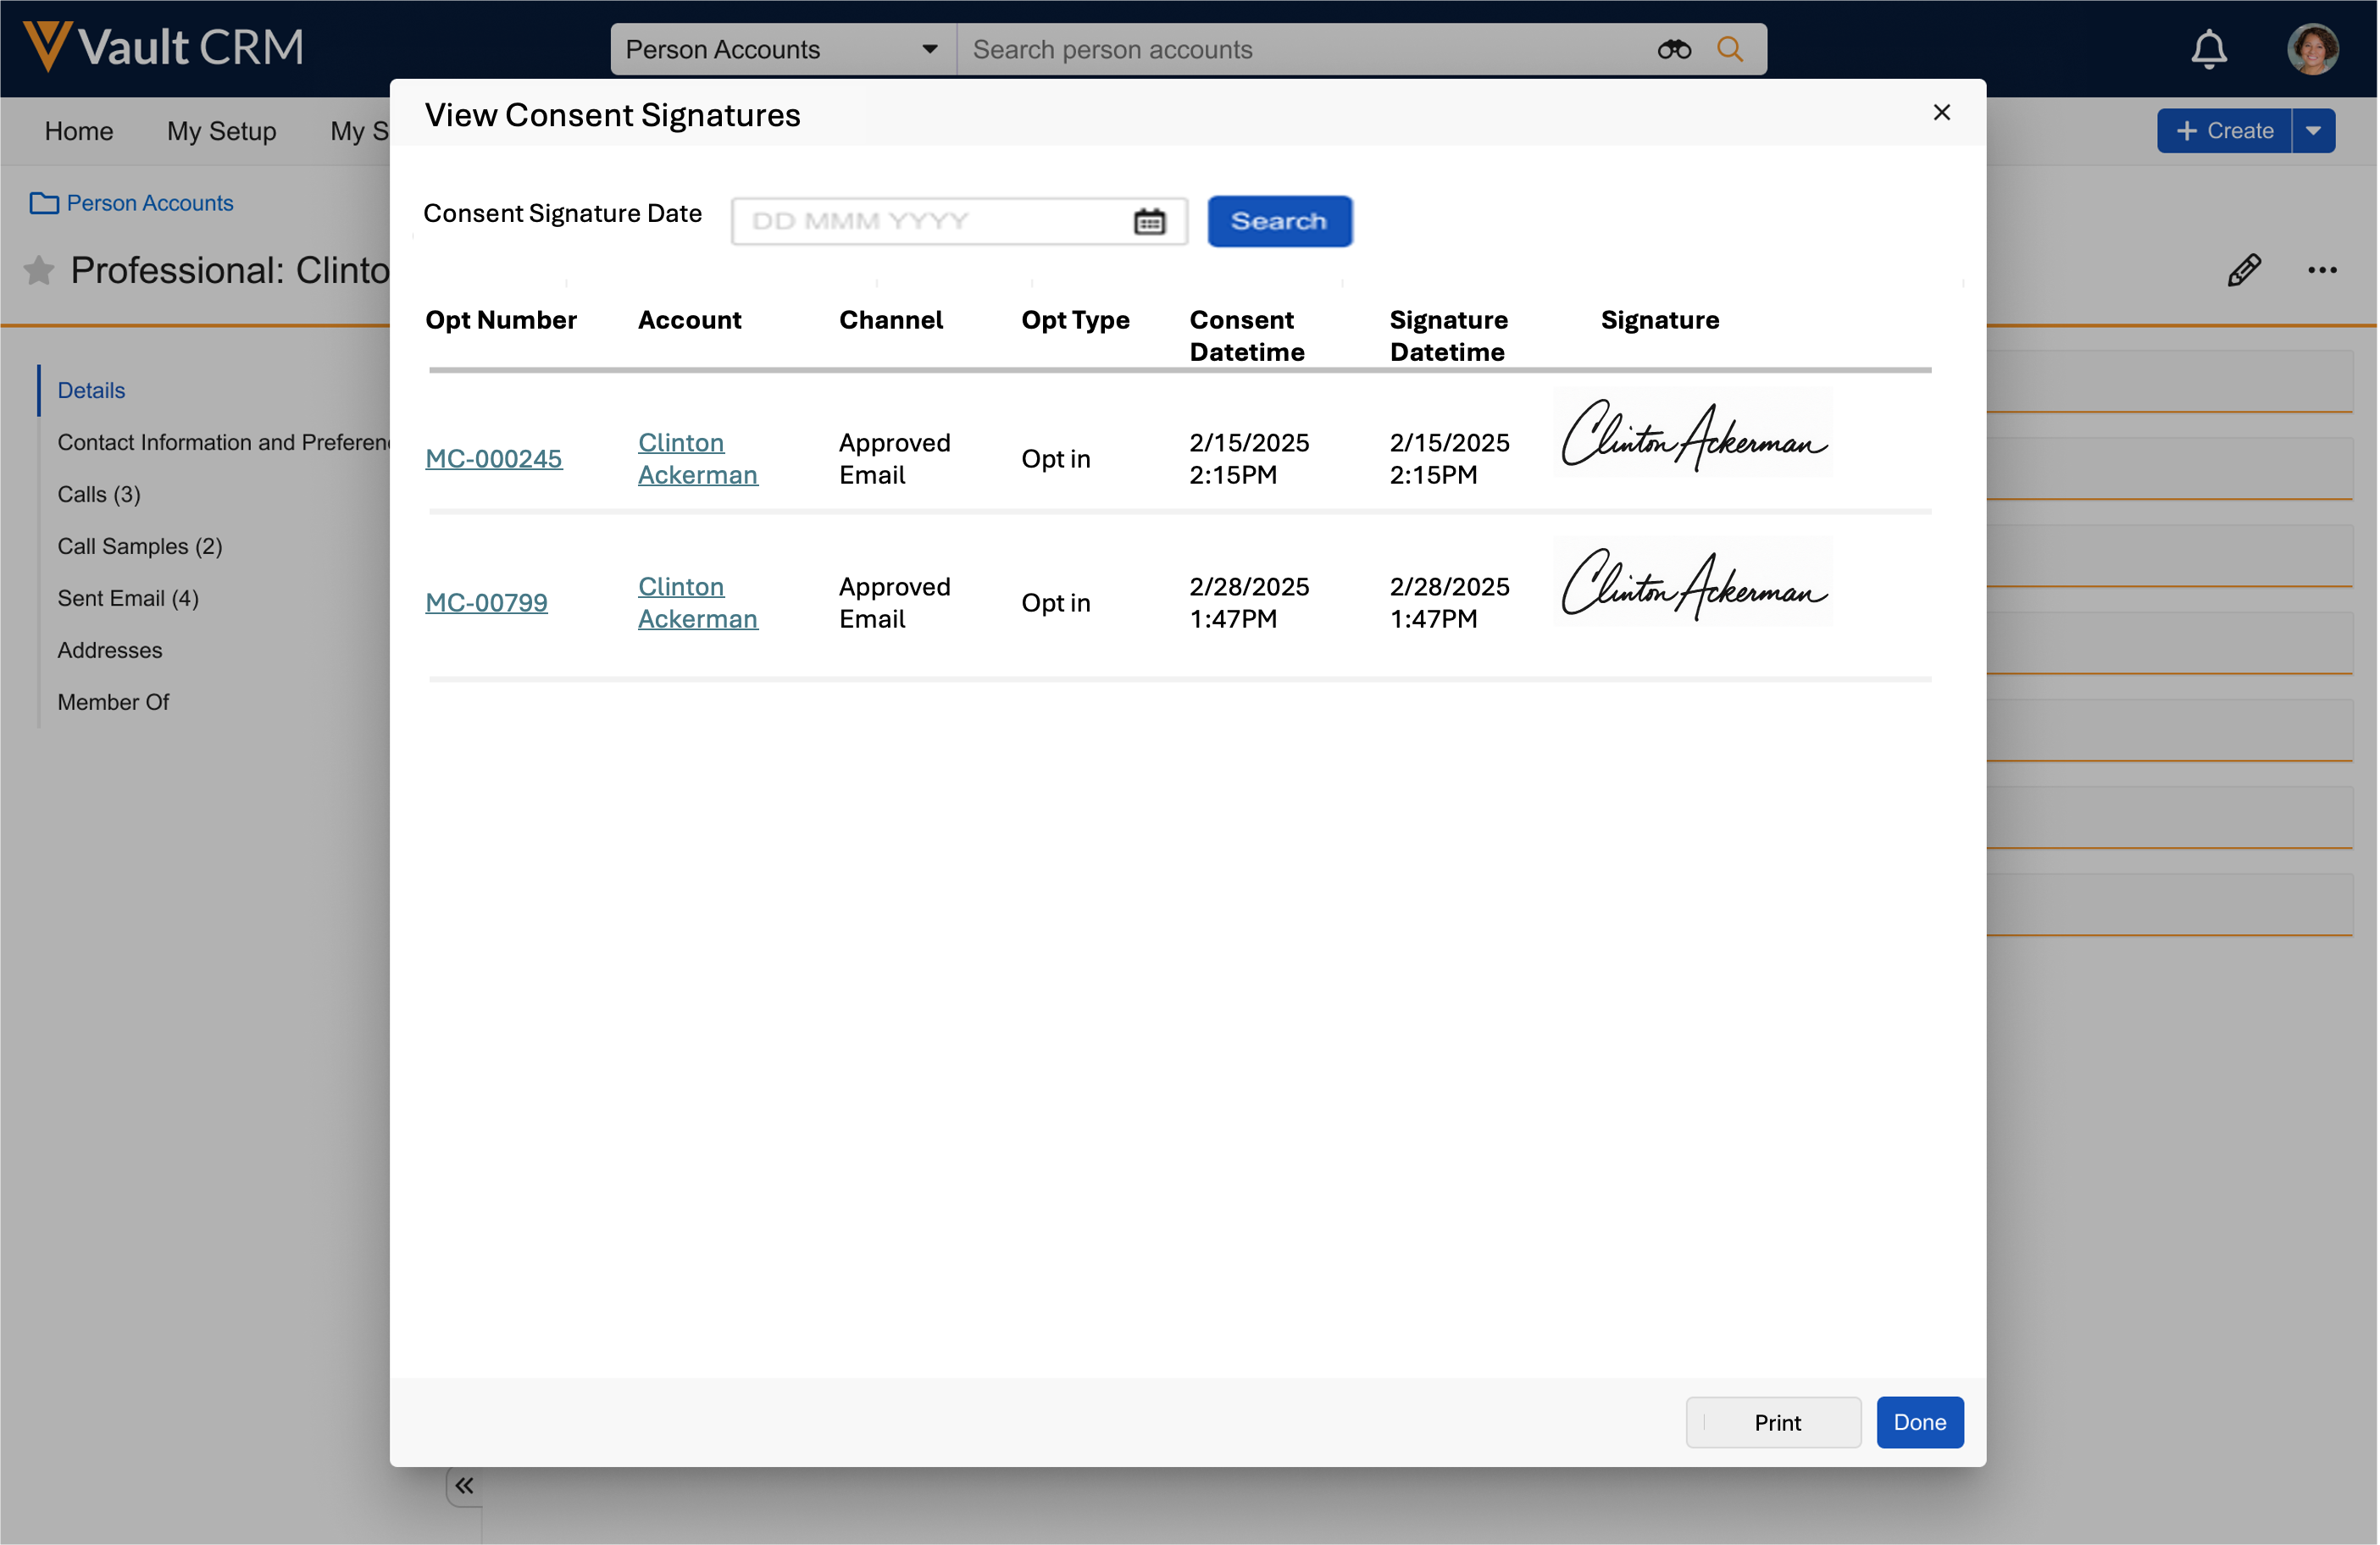
Task: Open the notifications bell
Action: click(x=2208, y=49)
